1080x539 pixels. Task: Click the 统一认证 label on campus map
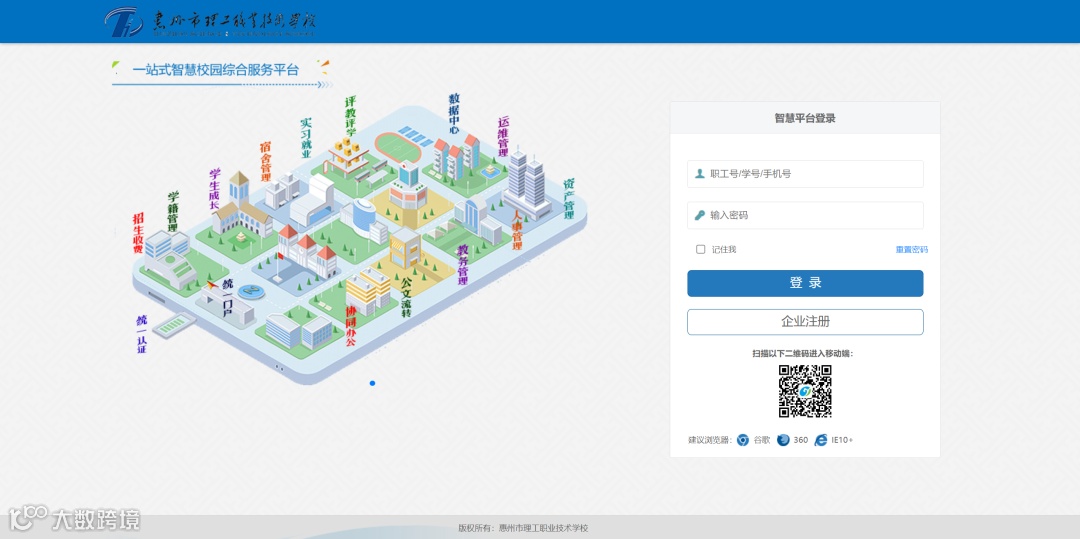142,334
